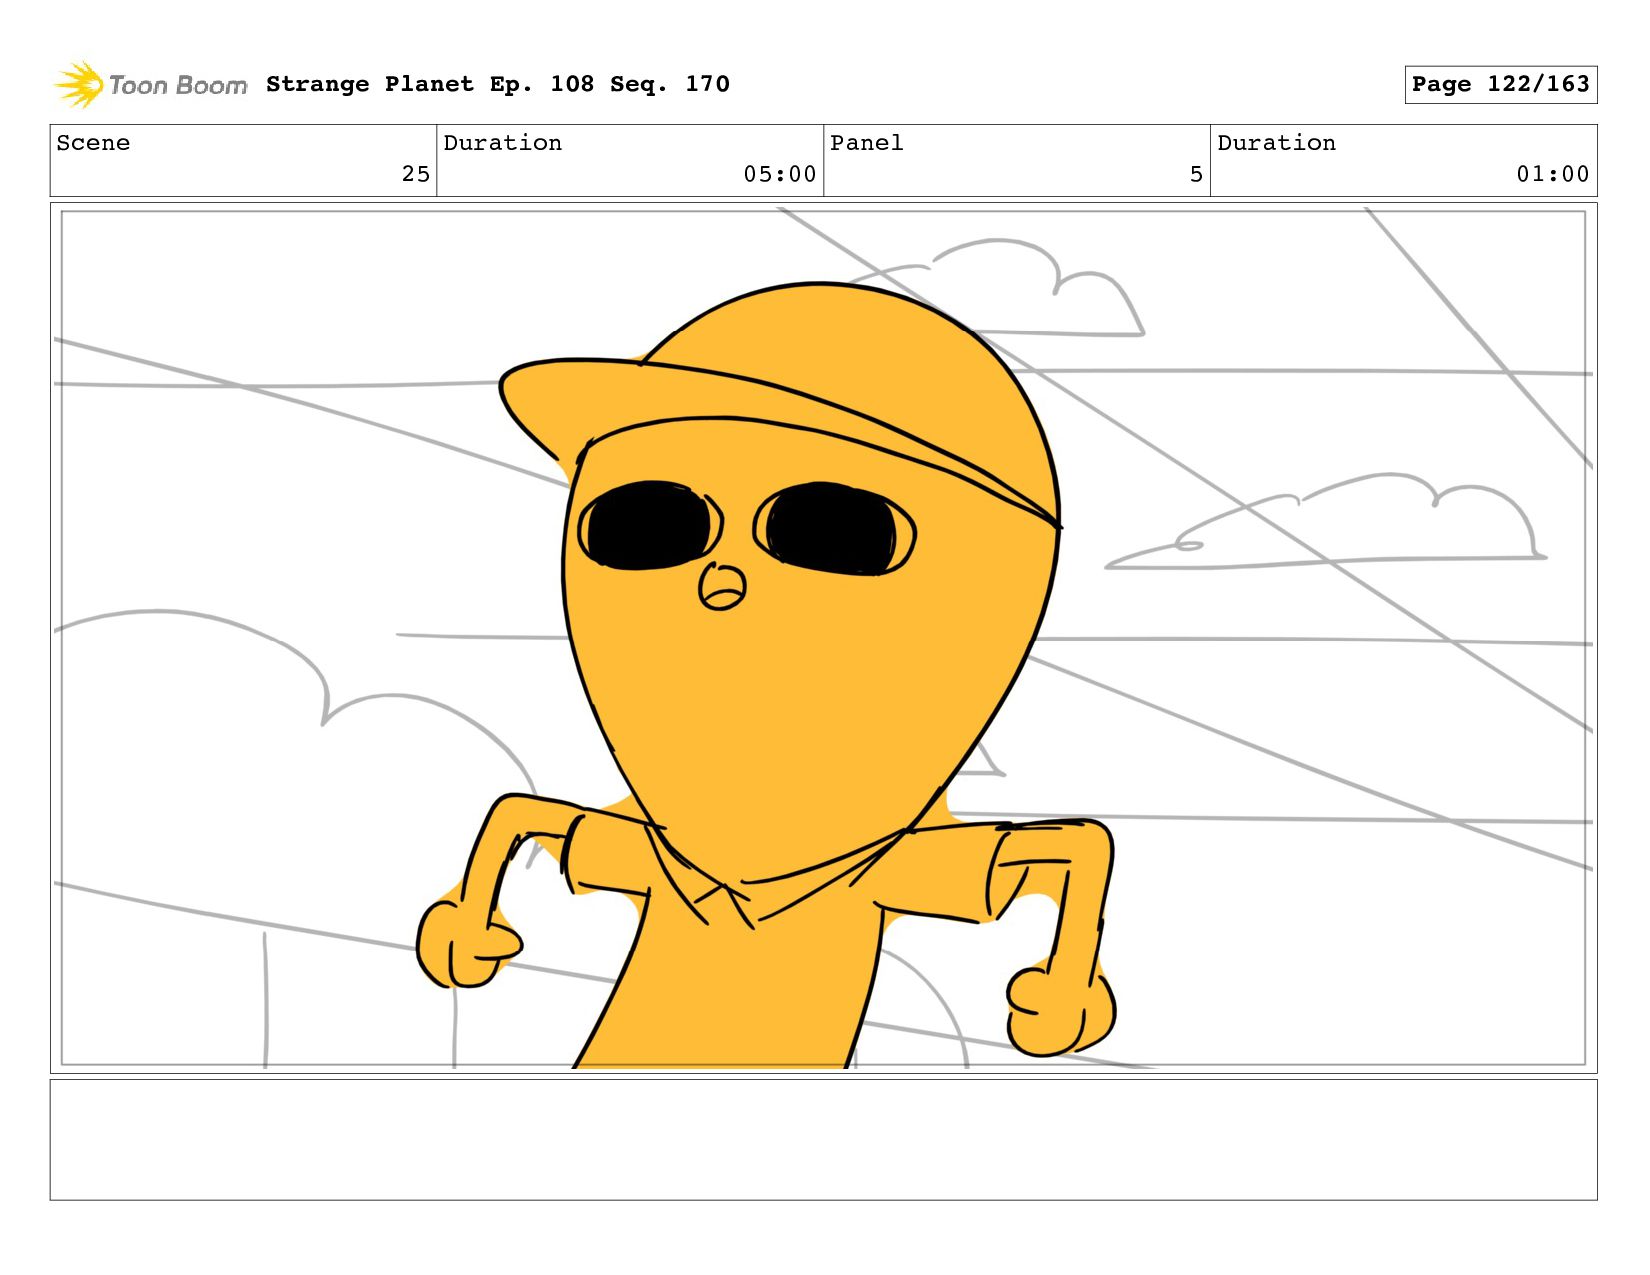Click the 'Page 122/163' box

[1500, 84]
